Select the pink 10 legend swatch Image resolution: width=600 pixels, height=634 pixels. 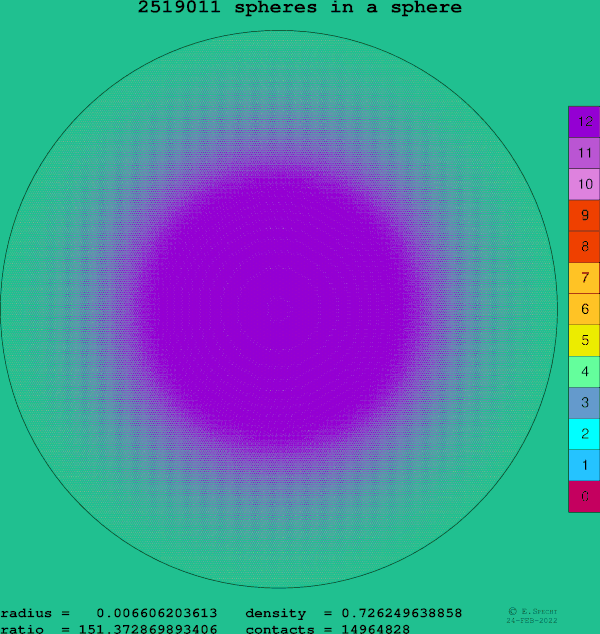(x=584, y=184)
